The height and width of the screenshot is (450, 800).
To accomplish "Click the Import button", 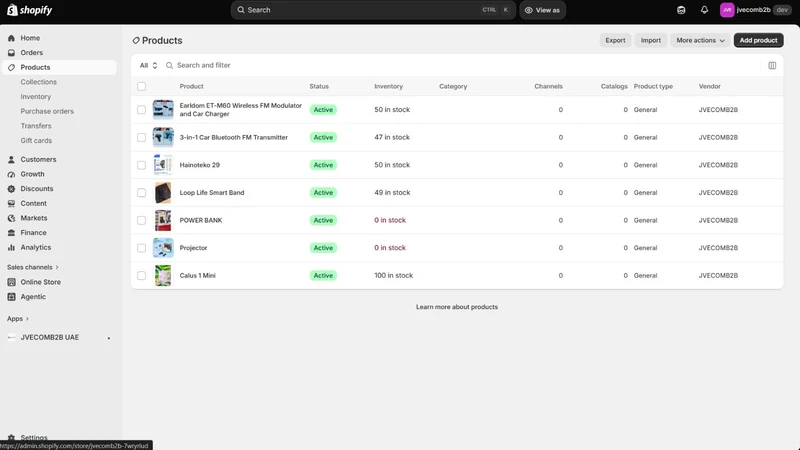I will (651, 40).
